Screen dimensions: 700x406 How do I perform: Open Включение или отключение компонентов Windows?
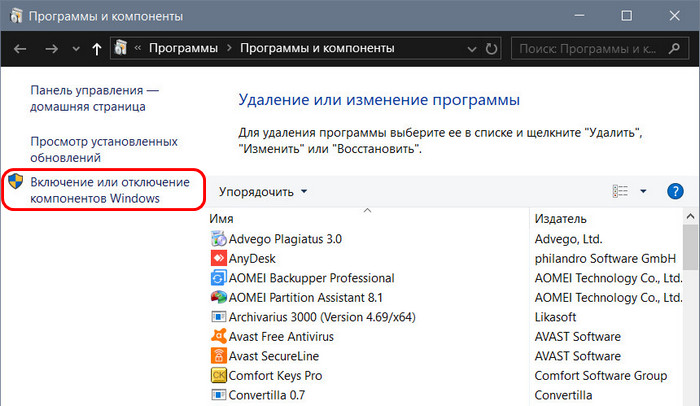[110, 190]
